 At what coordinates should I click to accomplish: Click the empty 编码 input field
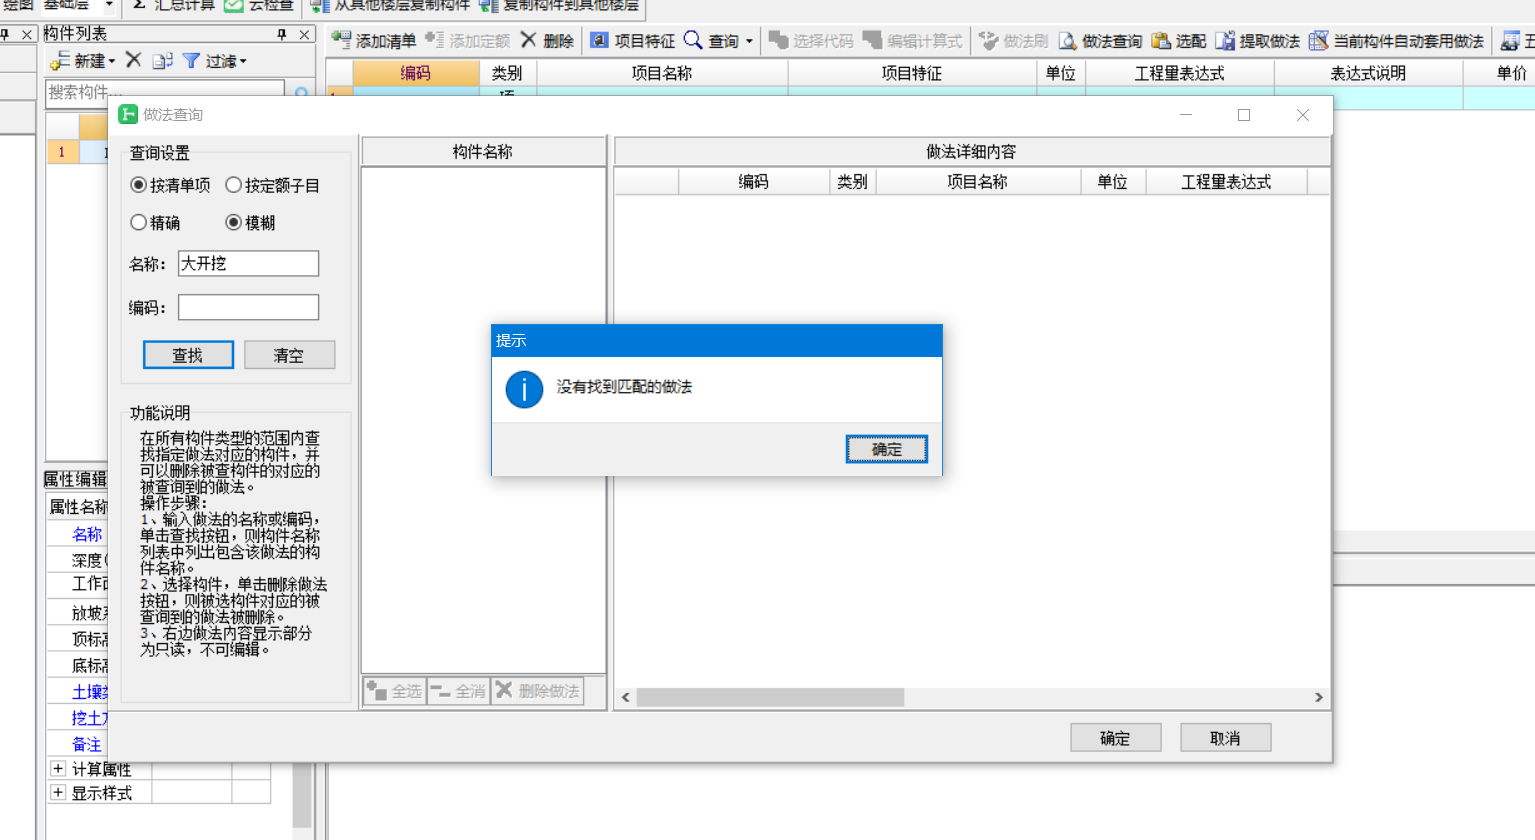coord(248,307)
